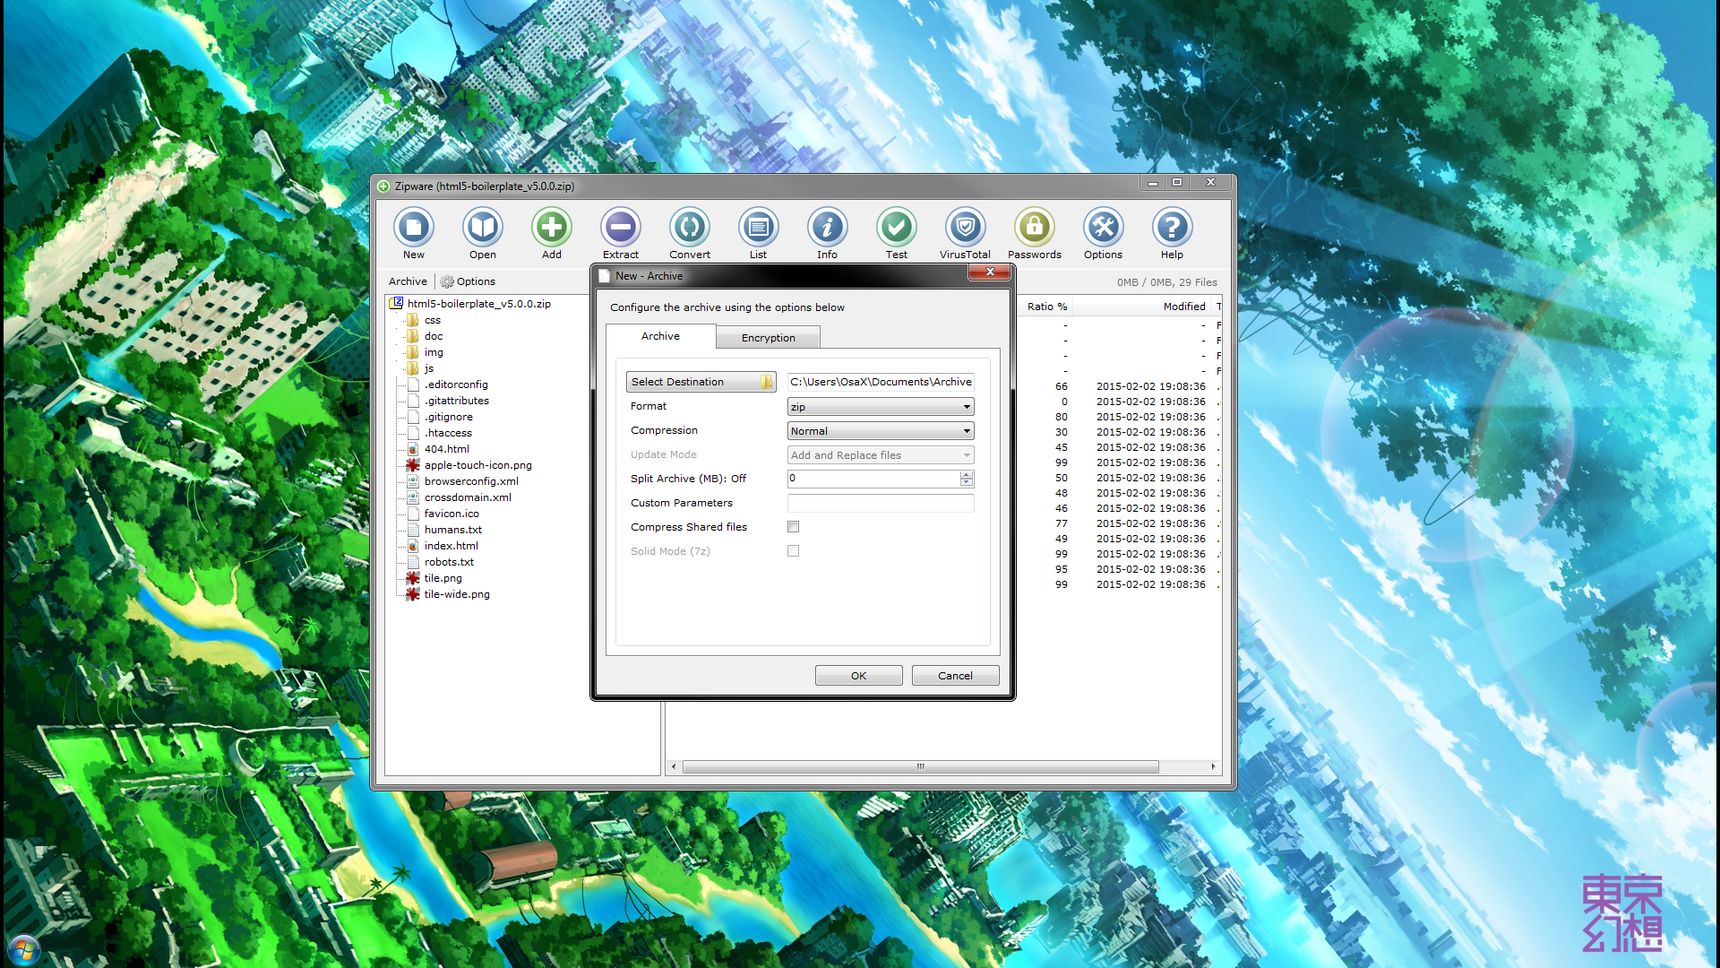Click the tile.png file icon
This screenshot has height=968, width=1720.
click(412, 578)
